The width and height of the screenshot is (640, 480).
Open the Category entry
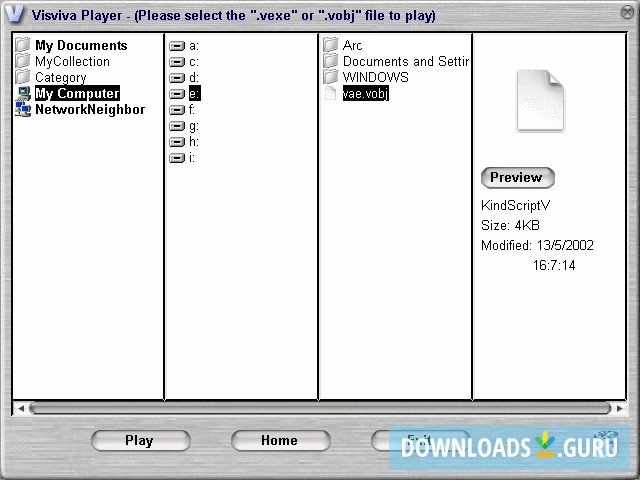point(60,78)
